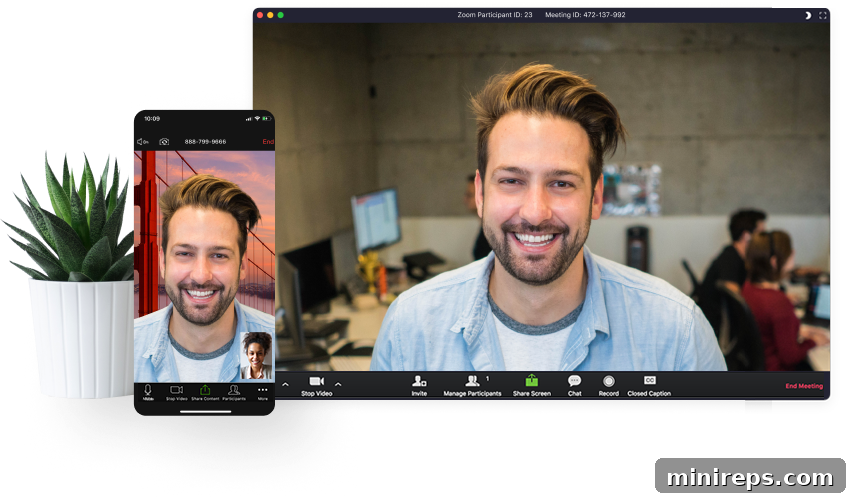Expand the video options arrow right of Stop Video
Viewport: 847px width, 499px height.
[338, 385]
